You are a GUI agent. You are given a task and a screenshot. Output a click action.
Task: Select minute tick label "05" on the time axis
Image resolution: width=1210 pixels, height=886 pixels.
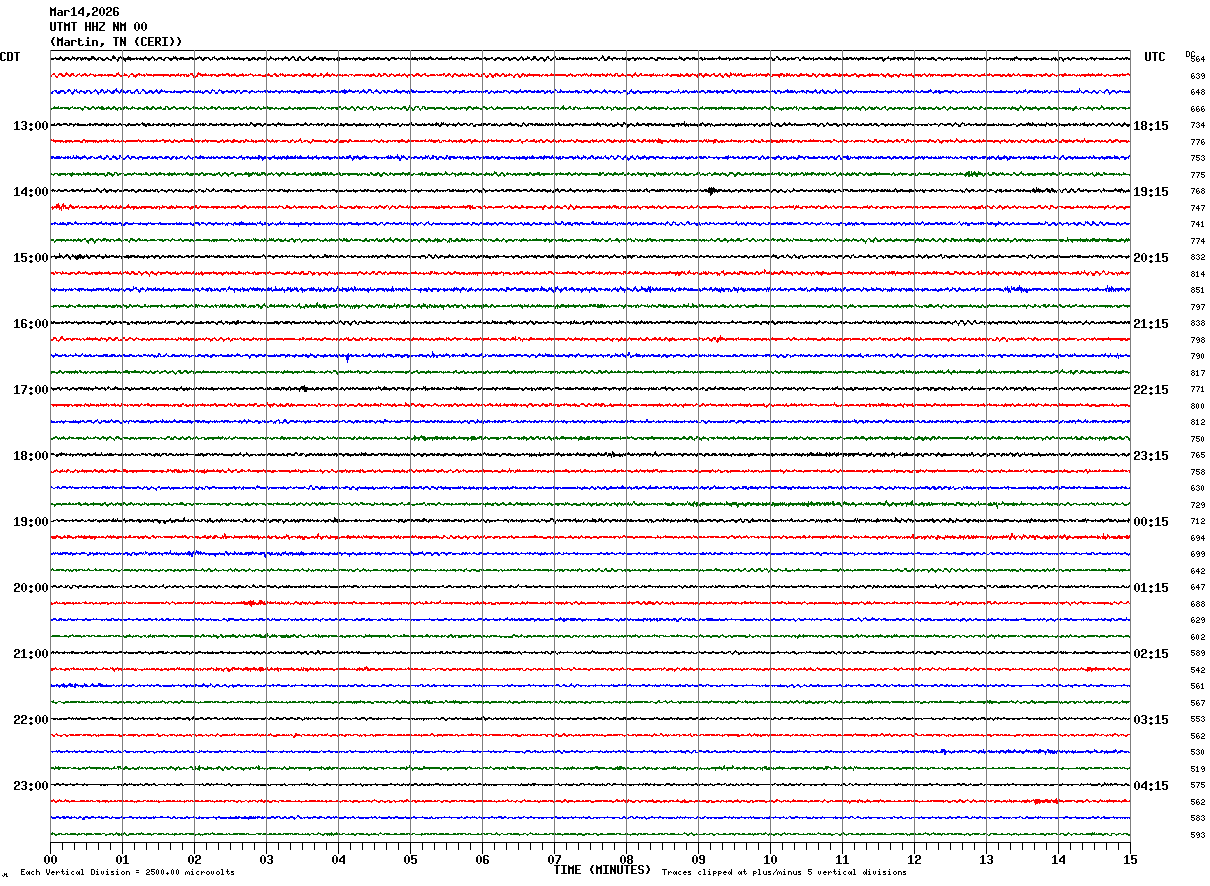click(x=410, y=860)
